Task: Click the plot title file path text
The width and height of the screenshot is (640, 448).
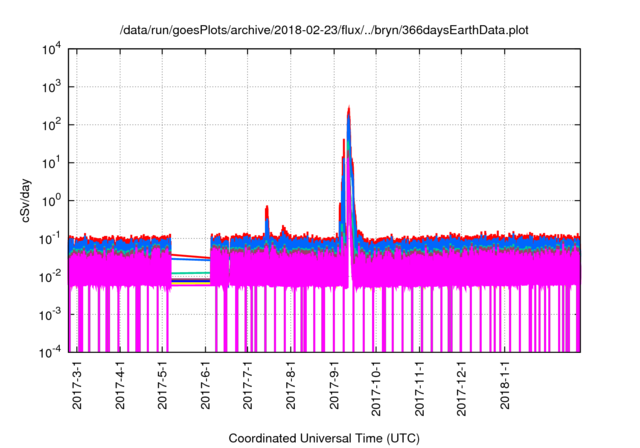Action: click(324, 30)
